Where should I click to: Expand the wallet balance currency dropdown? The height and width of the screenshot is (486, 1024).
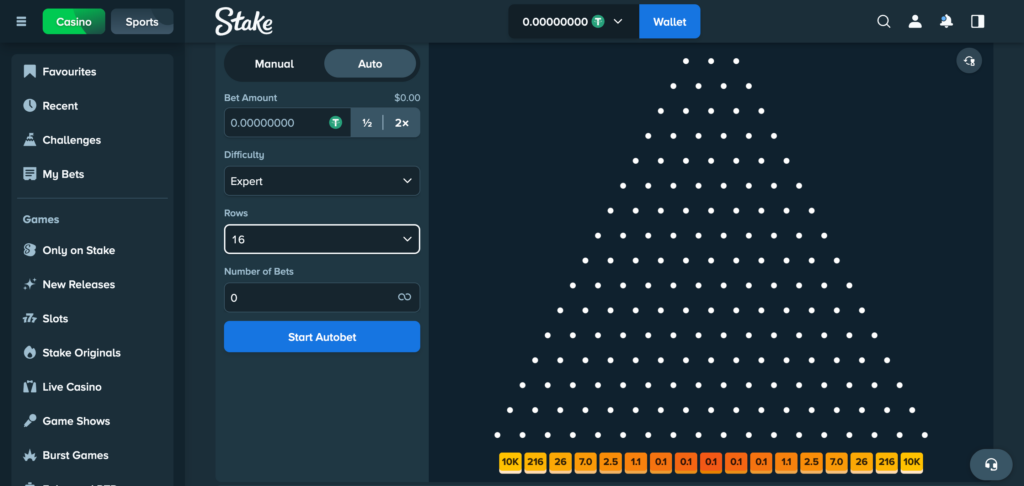(x=618, y=22)
